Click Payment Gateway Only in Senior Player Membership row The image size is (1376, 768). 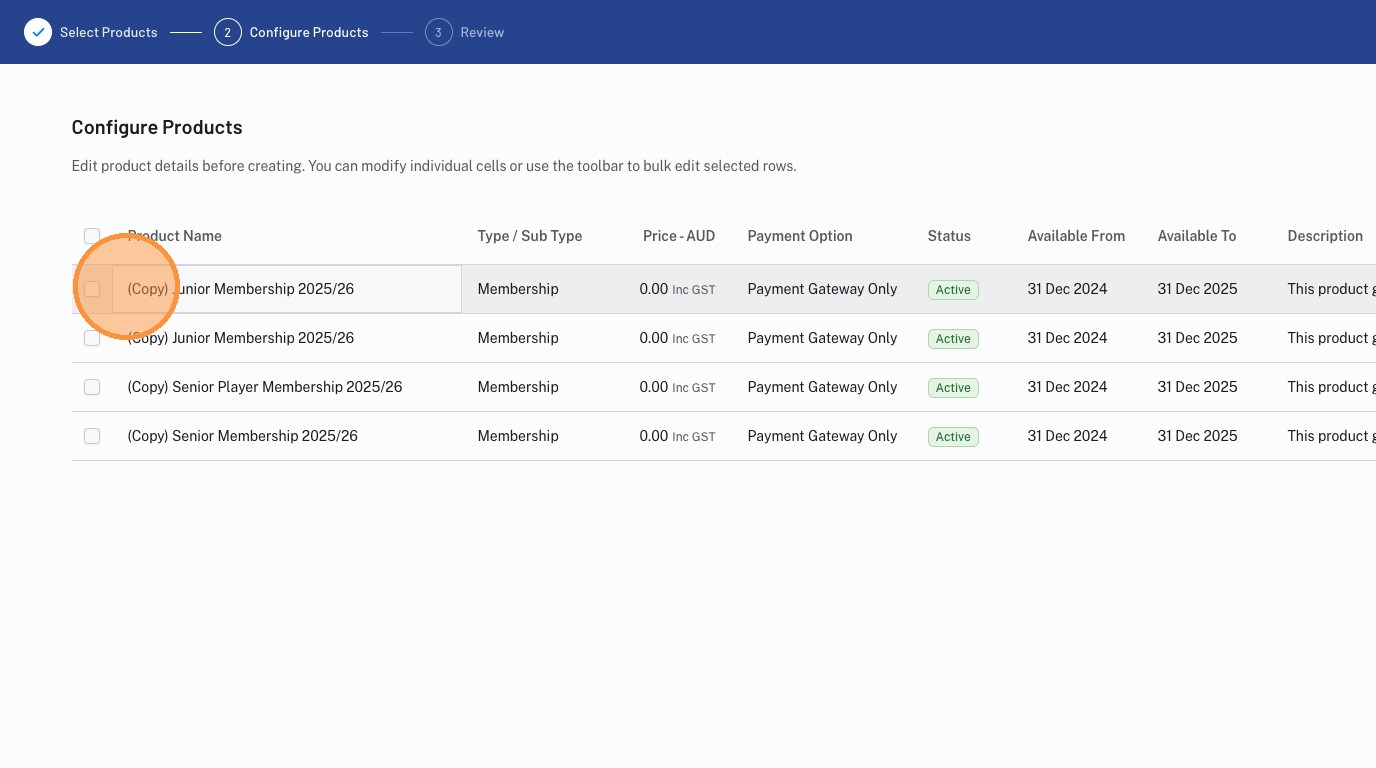pyautogui.click(x=823, y=387)
